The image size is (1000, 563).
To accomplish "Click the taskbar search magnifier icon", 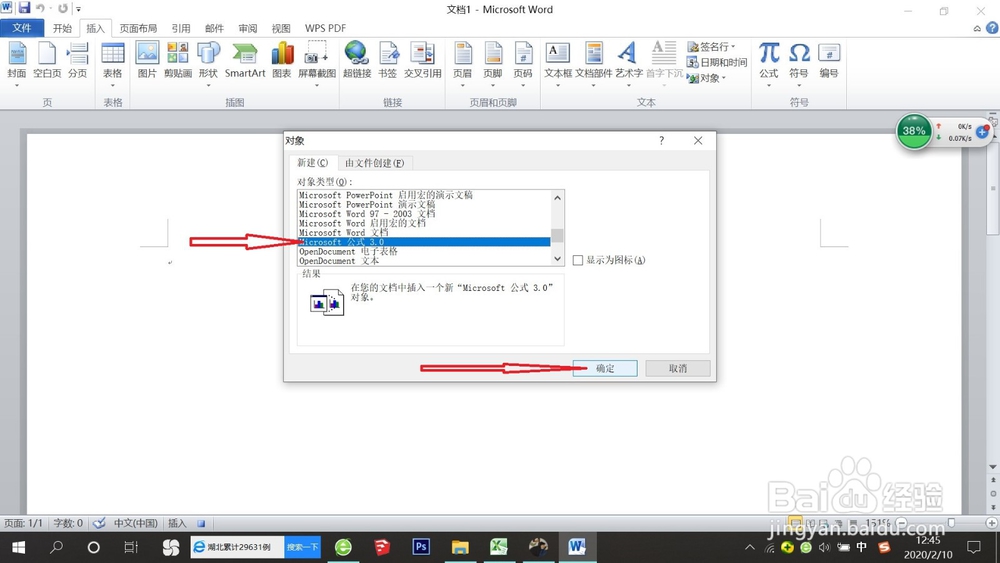I will point(56,547).
